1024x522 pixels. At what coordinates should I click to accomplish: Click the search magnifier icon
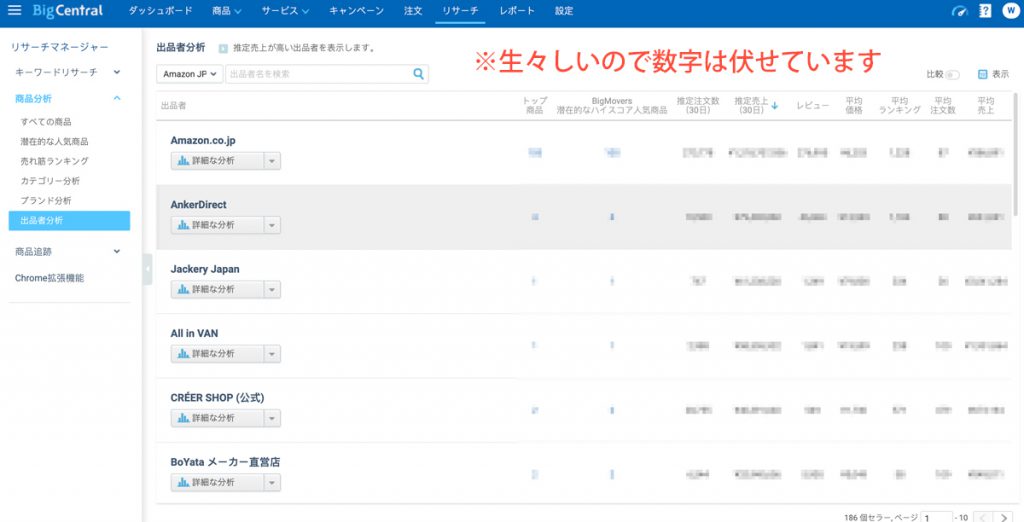point(419,74)
